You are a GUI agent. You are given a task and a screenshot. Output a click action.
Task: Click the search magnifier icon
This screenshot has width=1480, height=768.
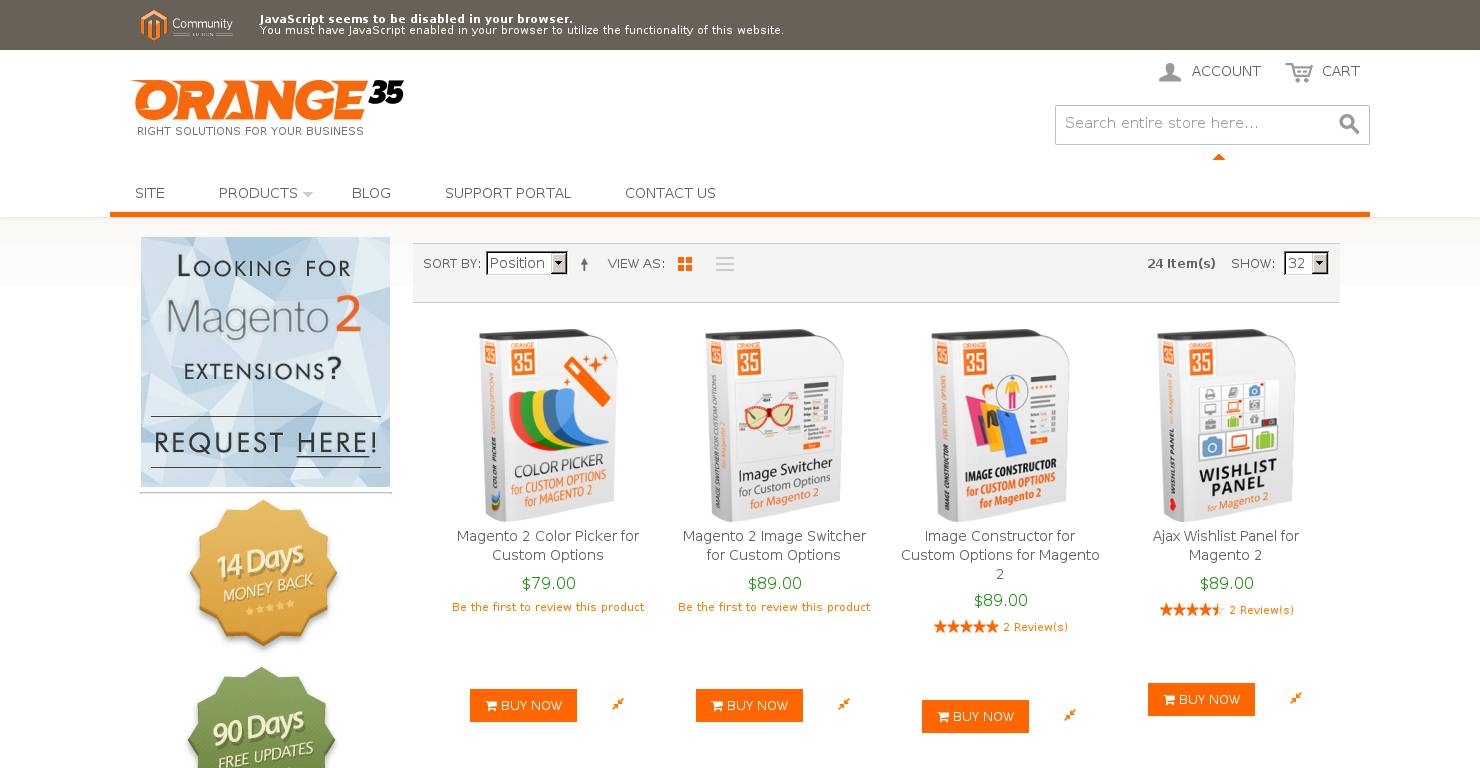[x=1349, y=124]
